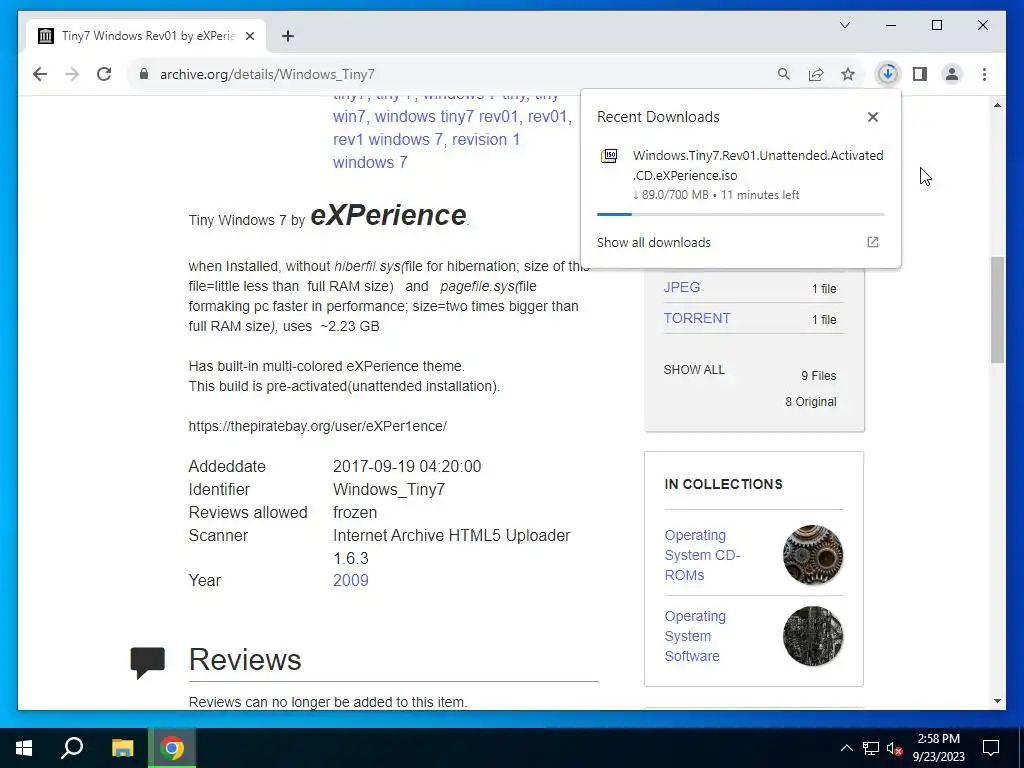Click Show all downloads

[x=654, y=242]
